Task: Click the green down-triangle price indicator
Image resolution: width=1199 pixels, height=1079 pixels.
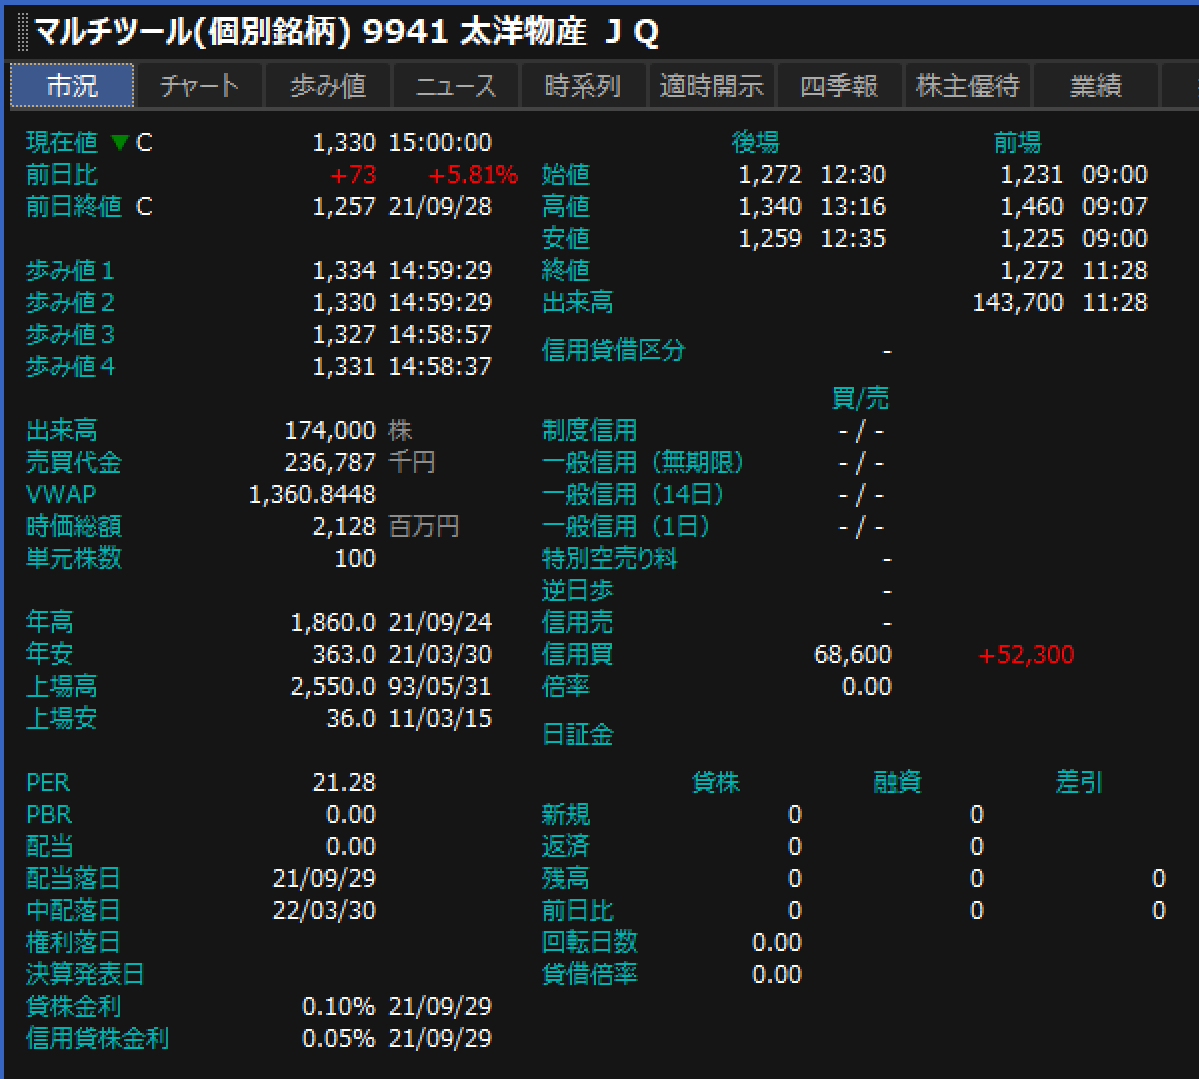Action: [119, 143]
